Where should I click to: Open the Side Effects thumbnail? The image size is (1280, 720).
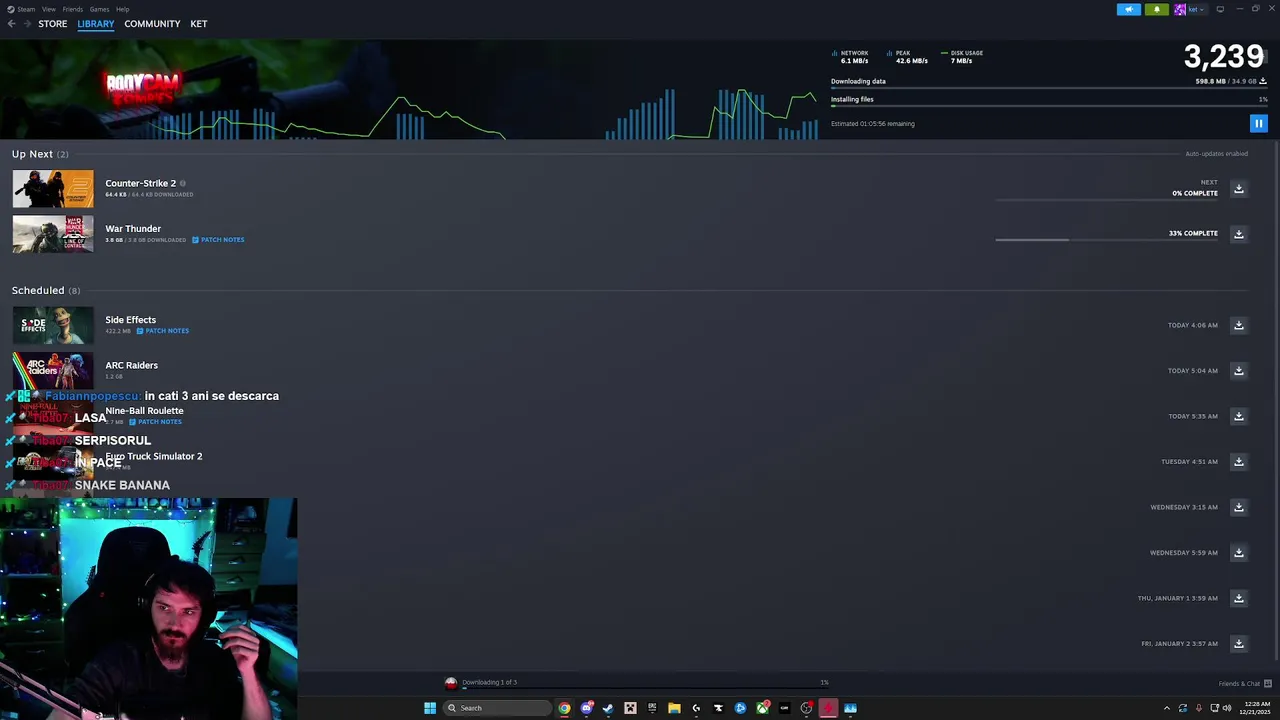click(x=53, y=325)
